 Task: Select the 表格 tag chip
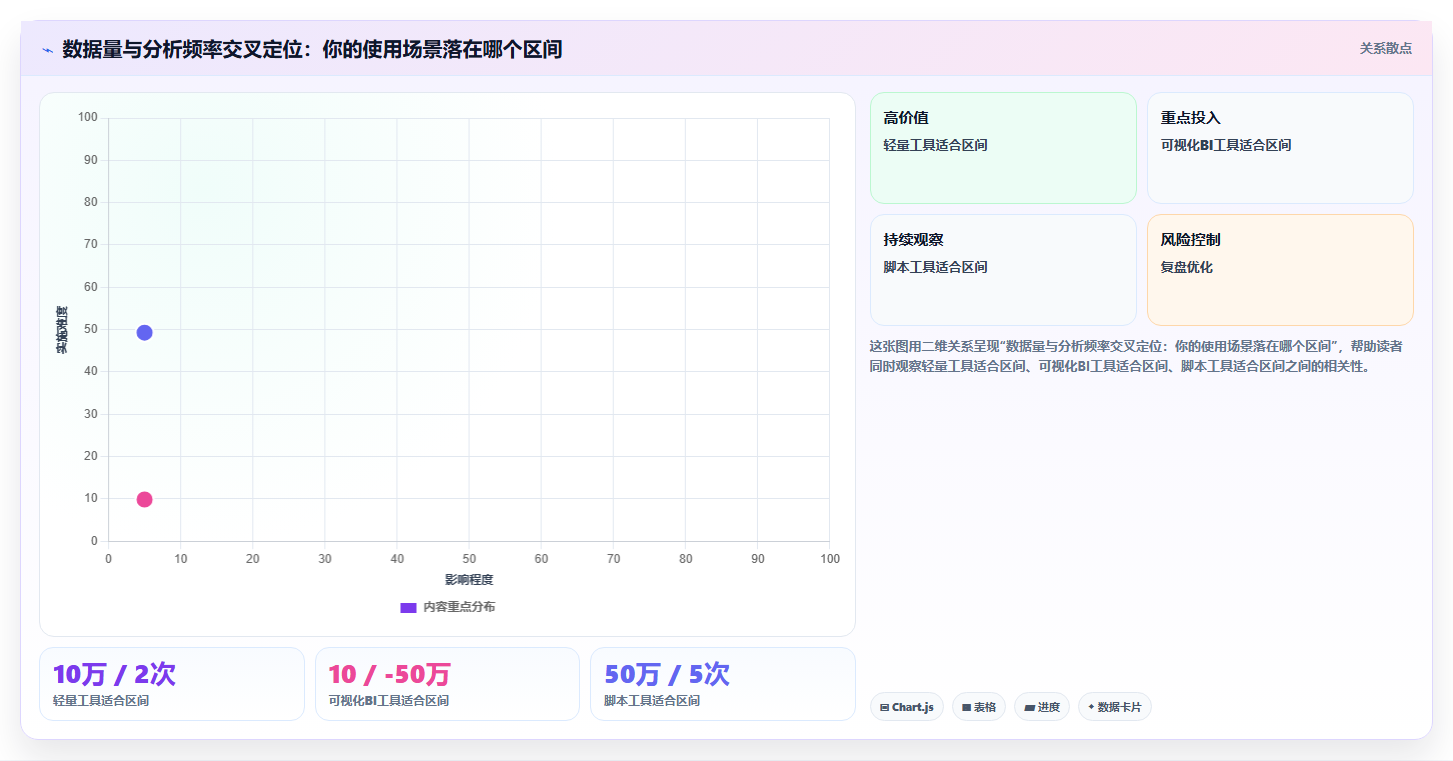979,707
